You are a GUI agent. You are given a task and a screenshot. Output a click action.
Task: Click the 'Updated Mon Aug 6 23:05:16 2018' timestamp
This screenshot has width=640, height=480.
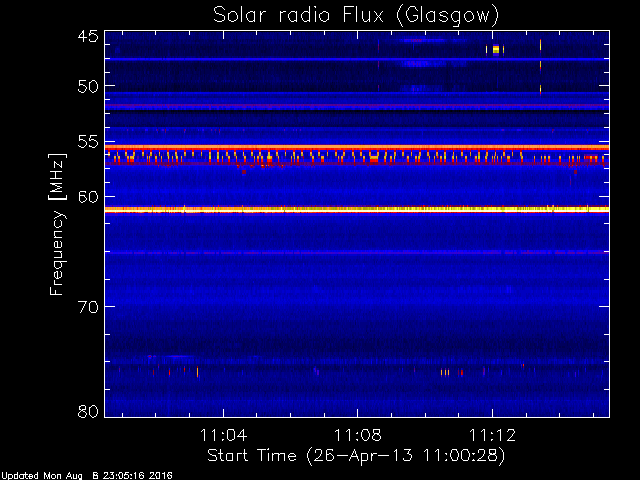87,476
